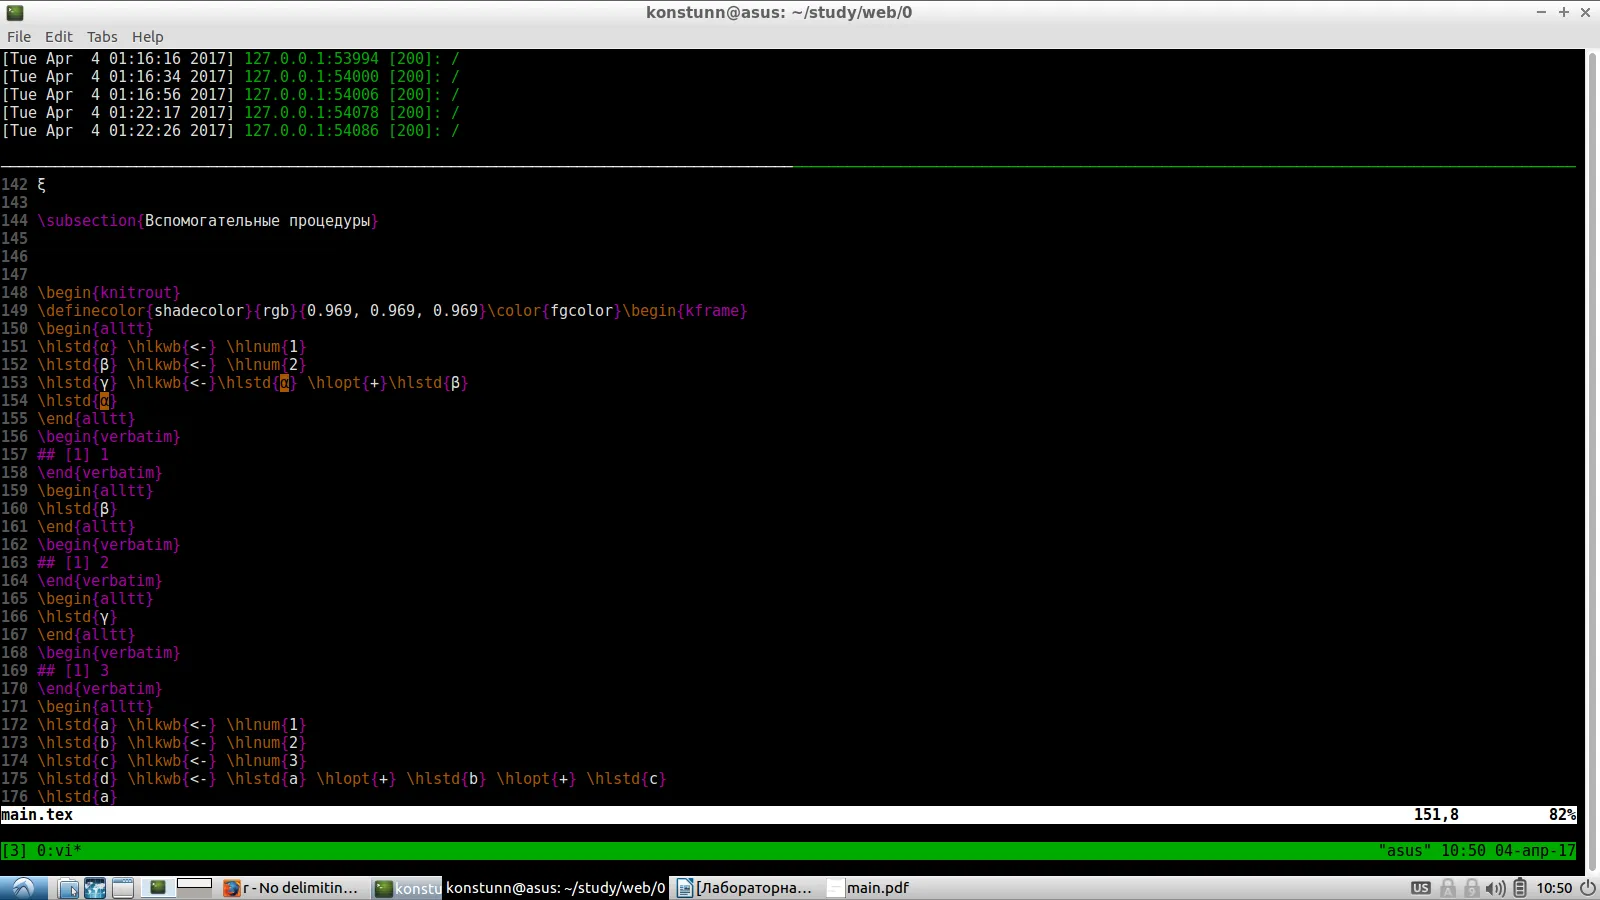Click the '## [1] 2' output line
Viewport: 1600px width, 900px height.
73,563
